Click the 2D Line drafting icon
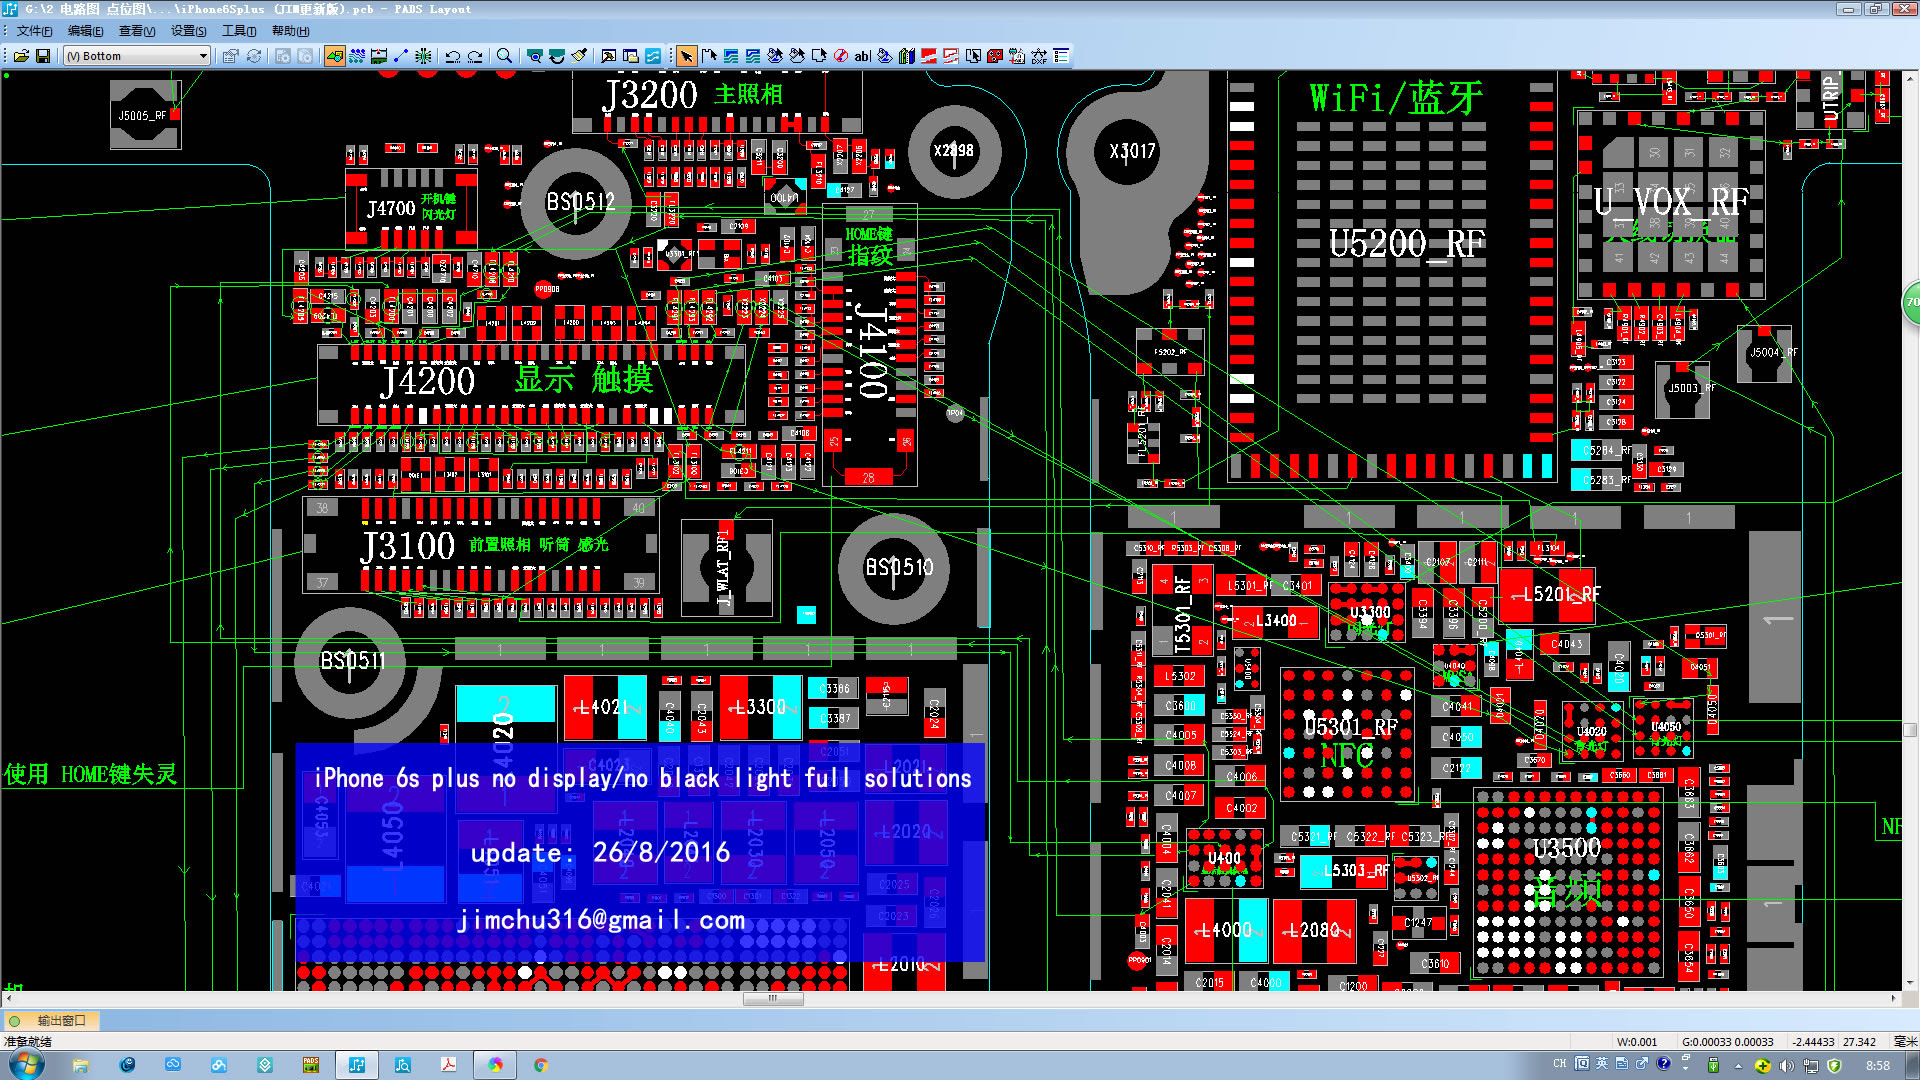This screenshot has height=1080, width=1920. tap(709, 56)
